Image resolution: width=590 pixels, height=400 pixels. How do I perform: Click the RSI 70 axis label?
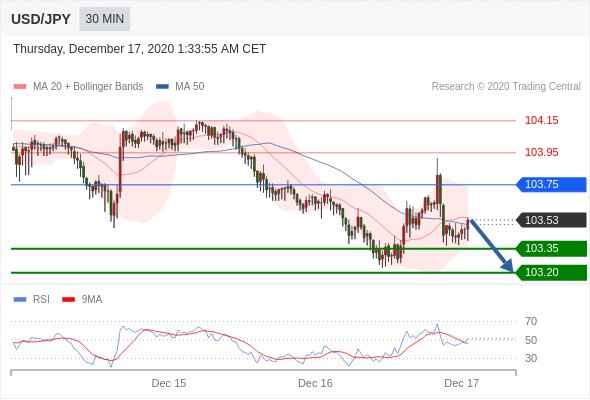click(x=531, y=321)
